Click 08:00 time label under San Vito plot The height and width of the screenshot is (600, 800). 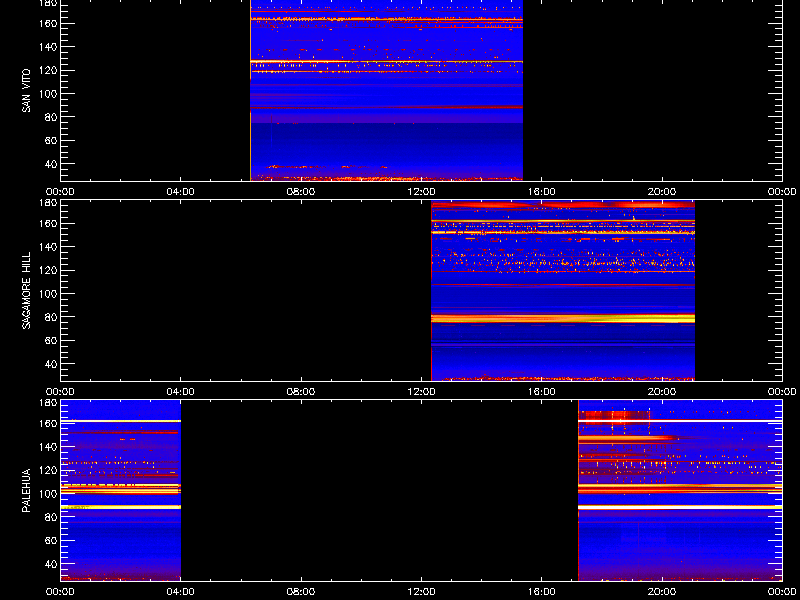click(x=301, y=192)
